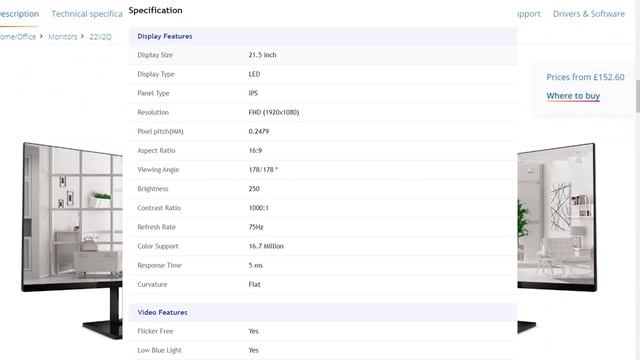Open the Support tab
640x360 pixels.
[x=529, y=14]
